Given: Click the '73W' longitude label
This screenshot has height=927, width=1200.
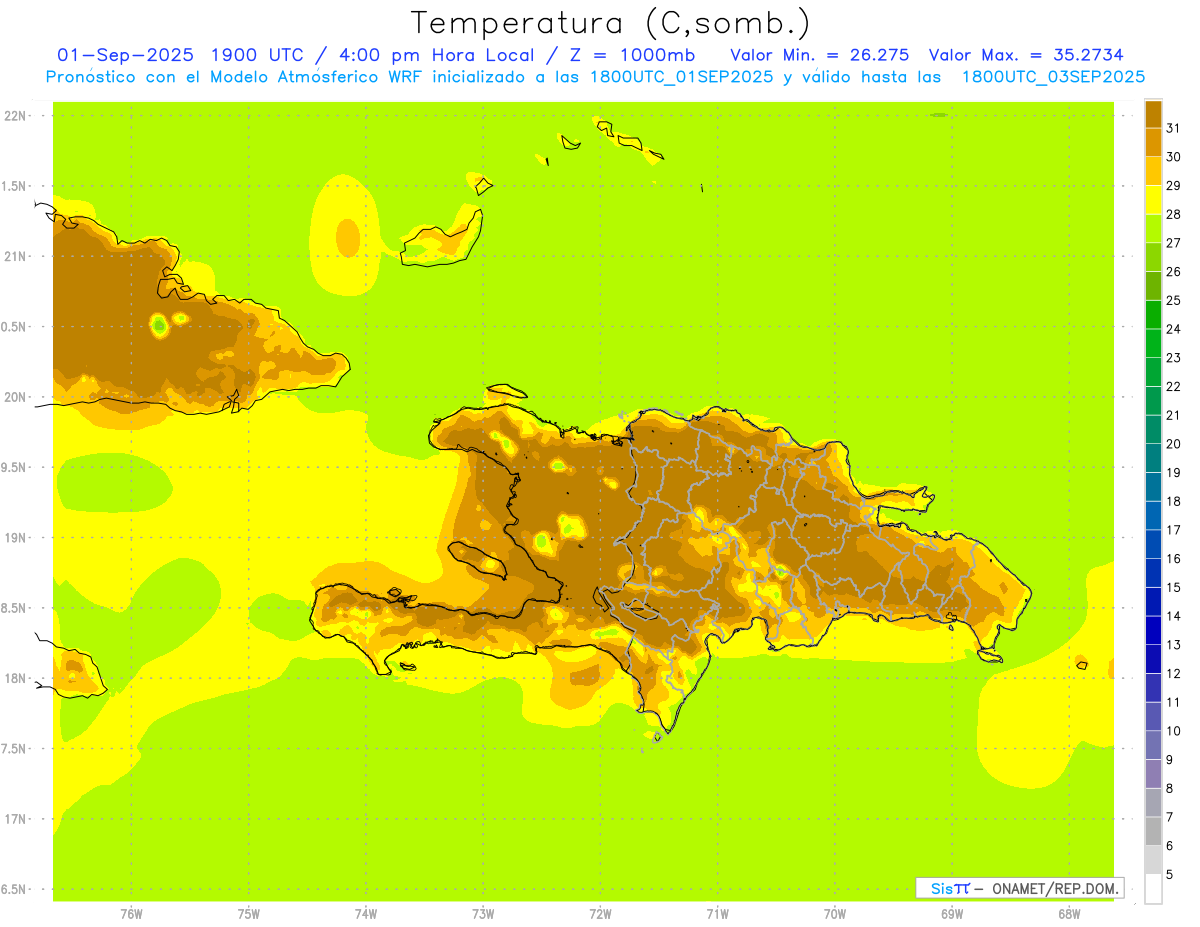Looking at the screenshot, I should click(483, 914).
